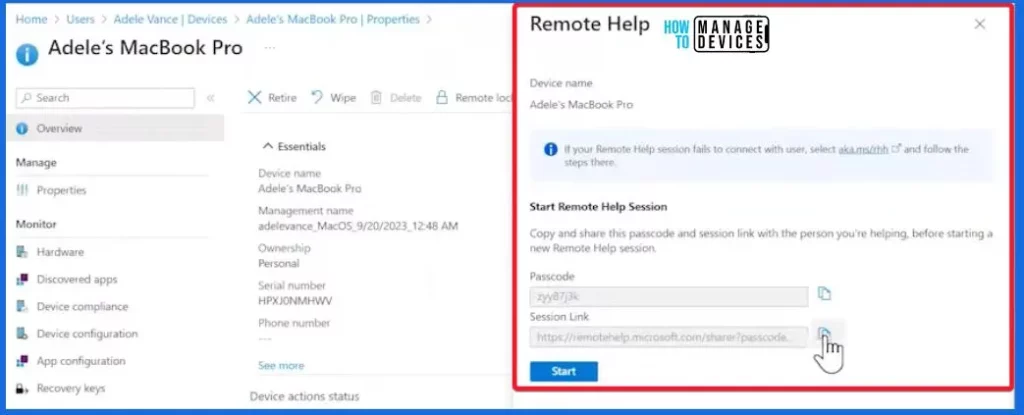Select the serial number HPXJ0NMHWV
The width and height of the screenshot is (1024, 415).
tap(295, 301)
